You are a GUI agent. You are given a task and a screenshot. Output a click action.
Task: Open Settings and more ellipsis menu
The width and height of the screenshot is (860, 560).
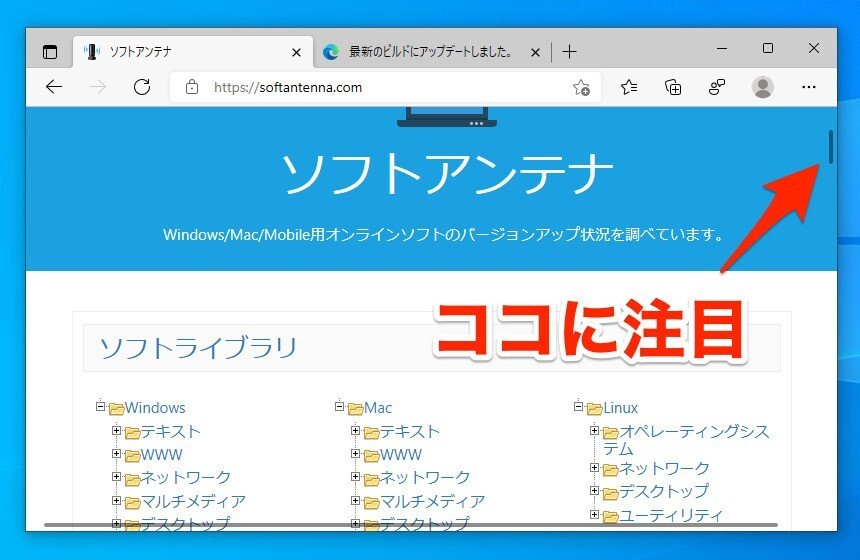tap(808, 87)
